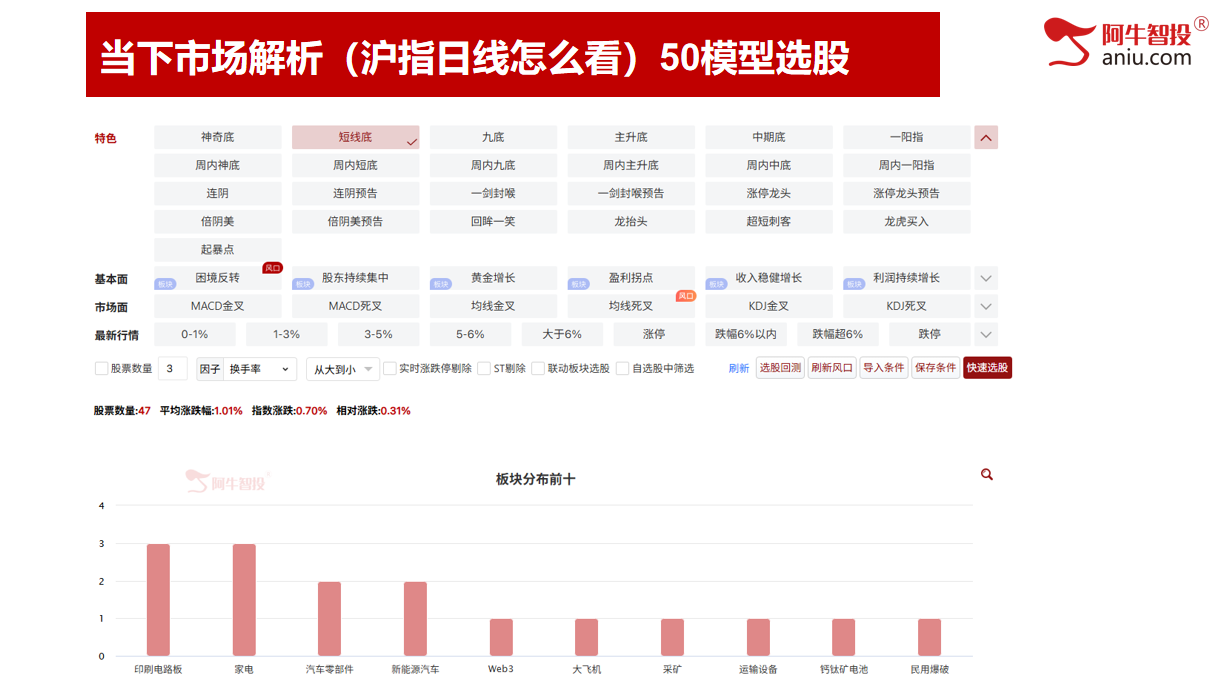Image resolution: width=1226 pixels, height=688 pixels.
Task: Deselect the checked 短线底 filter
Action: (x=355, y=137)
